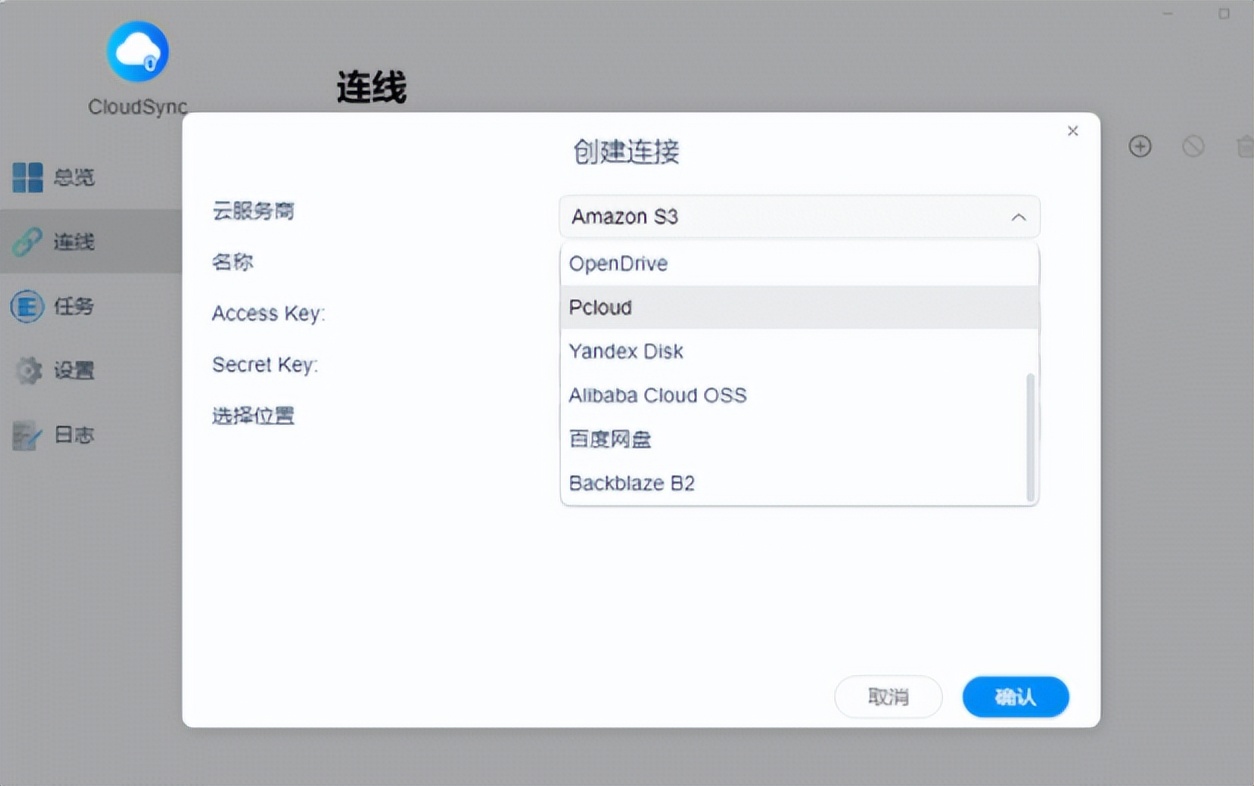
Task: Click the disable connection circle-slash icon
Action: [1193, 146]
